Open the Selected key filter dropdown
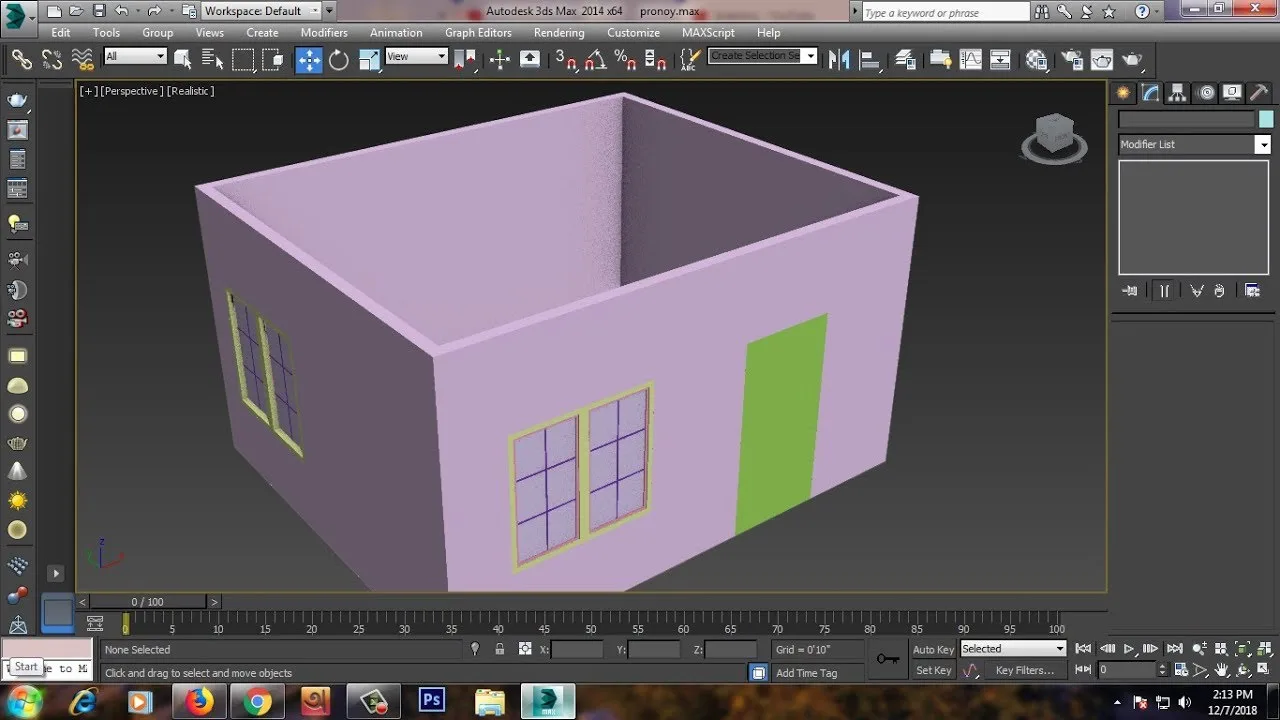Viewport: 1280px width, 720px height. (1013, 649)
